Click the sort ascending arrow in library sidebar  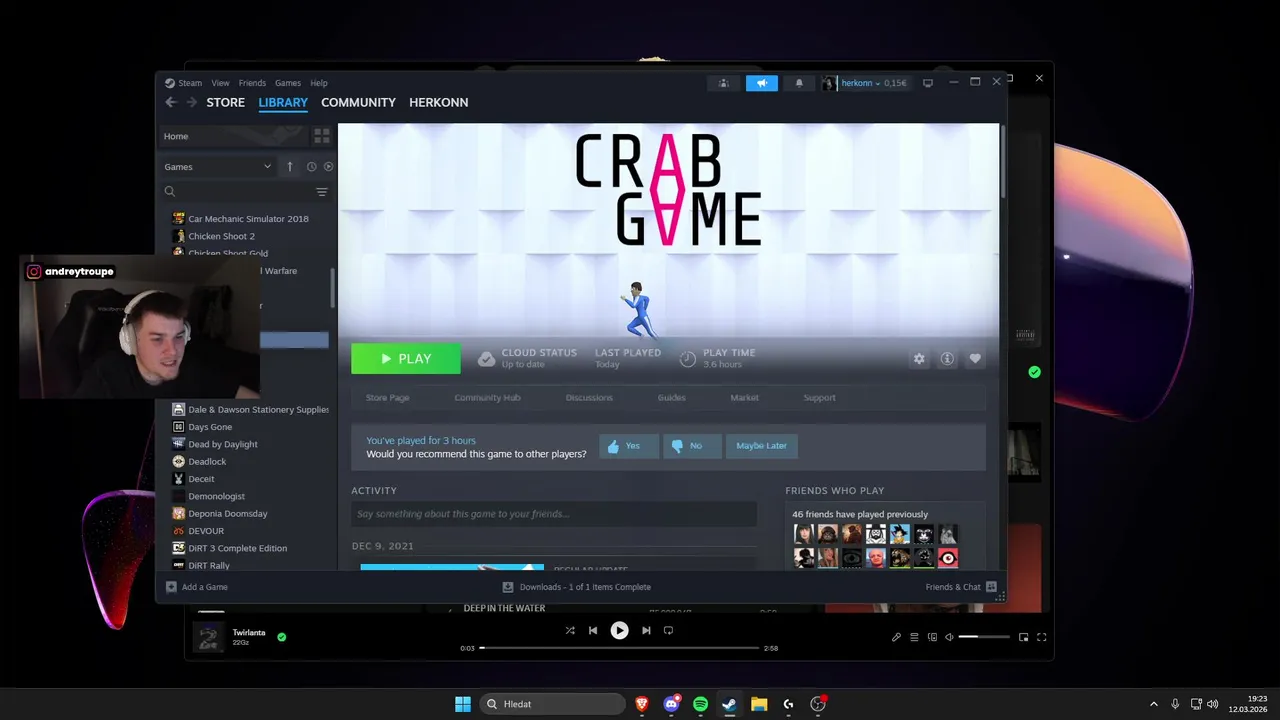(290, 167)
